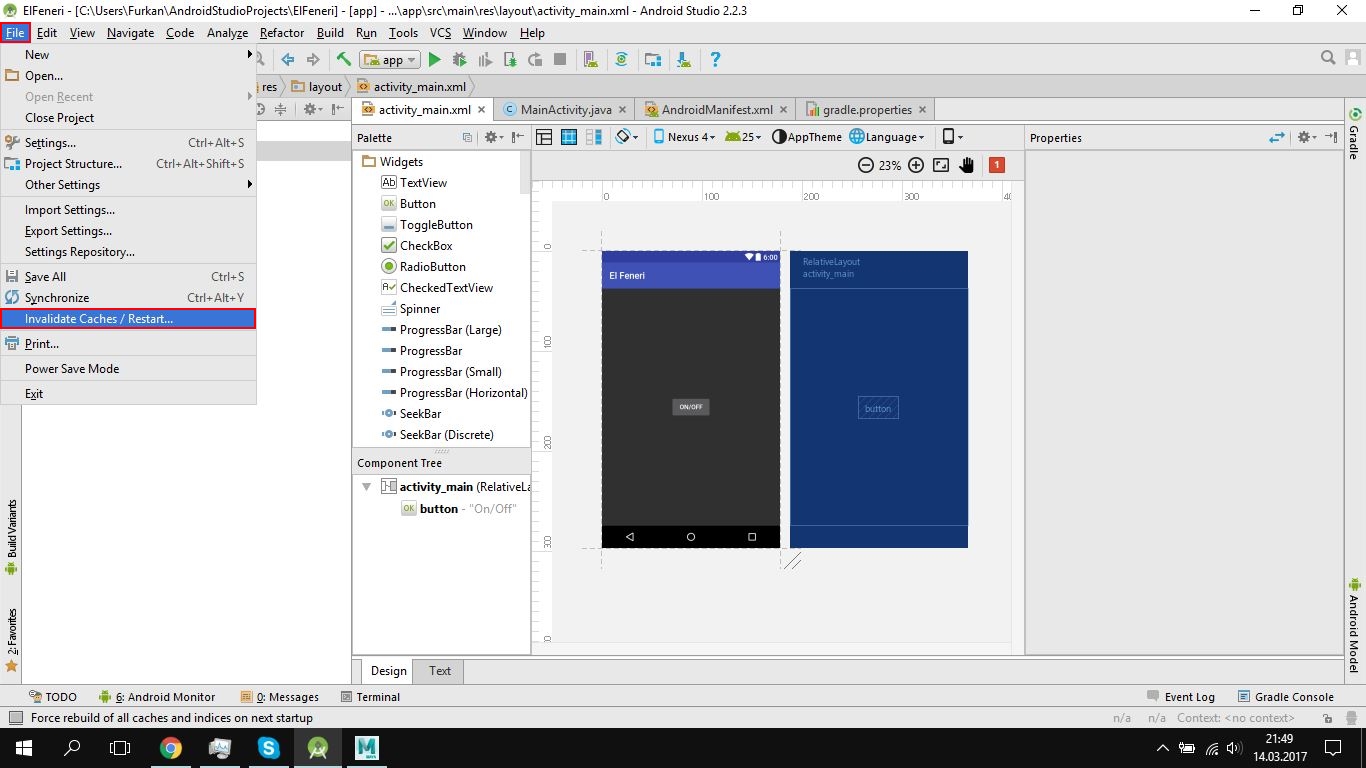Viewport: 1366px width, 768px height.
Task: Open the Skype taskbar icon
Action: coord(268,747)
